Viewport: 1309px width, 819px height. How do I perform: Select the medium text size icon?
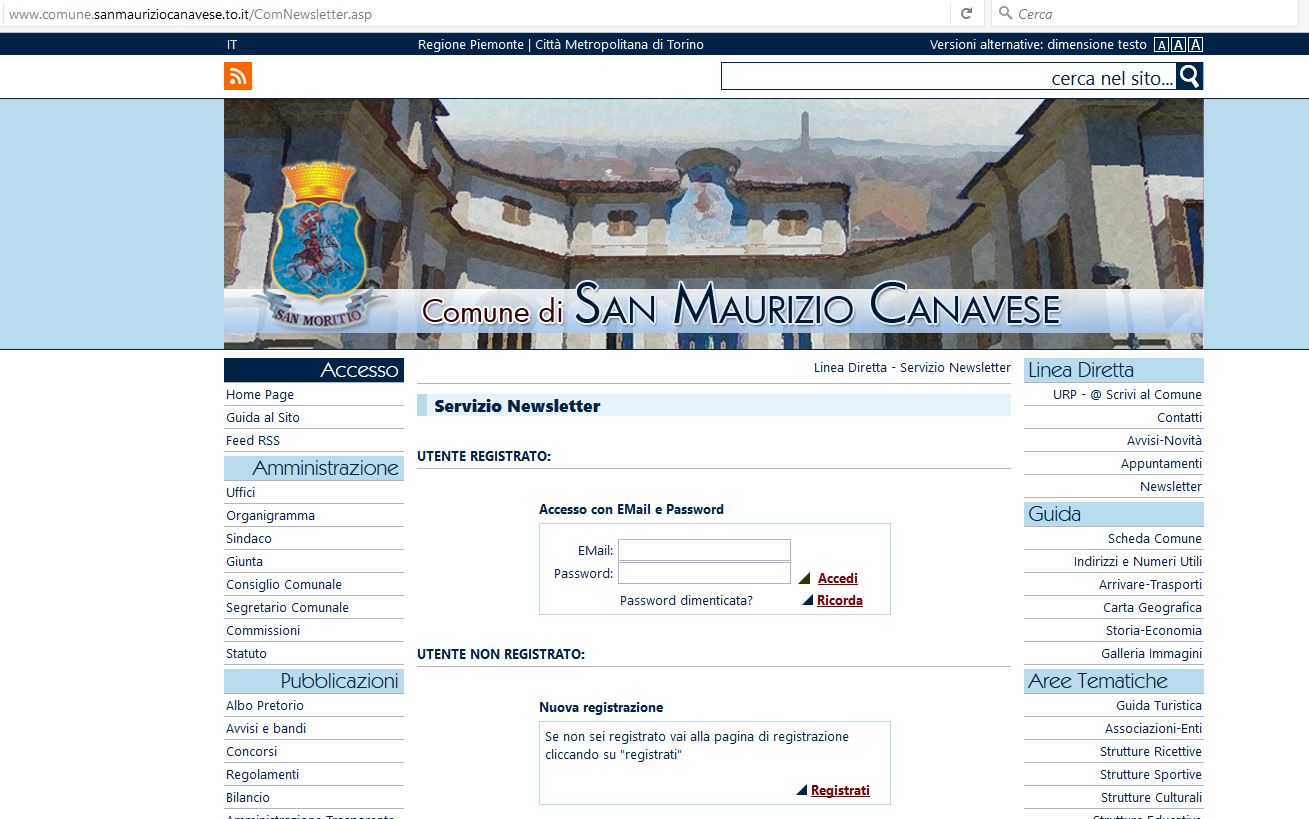[1178, 45]
